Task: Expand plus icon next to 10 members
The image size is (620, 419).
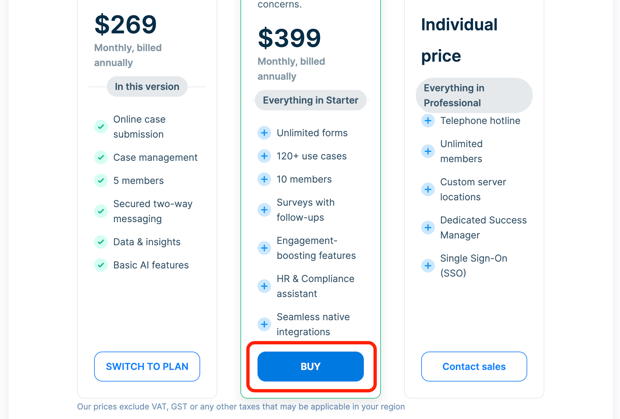Action: coord(264,179)
